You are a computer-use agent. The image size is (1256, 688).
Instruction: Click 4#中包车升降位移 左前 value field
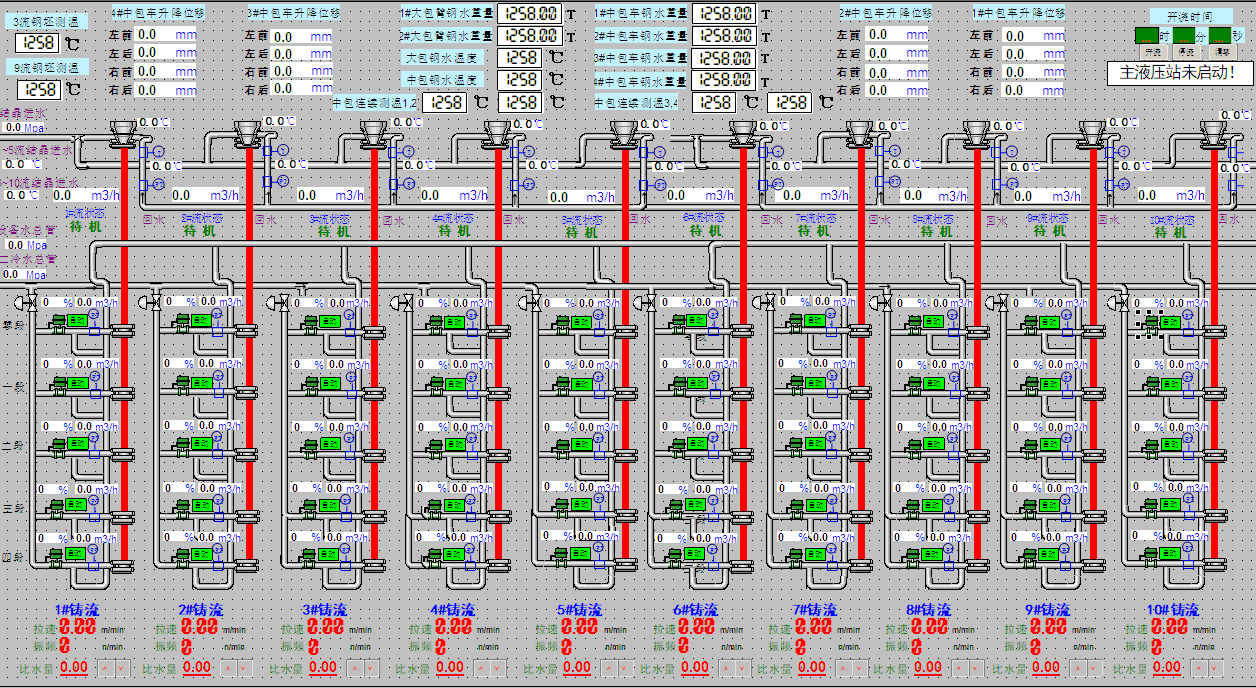click(166, 34)
